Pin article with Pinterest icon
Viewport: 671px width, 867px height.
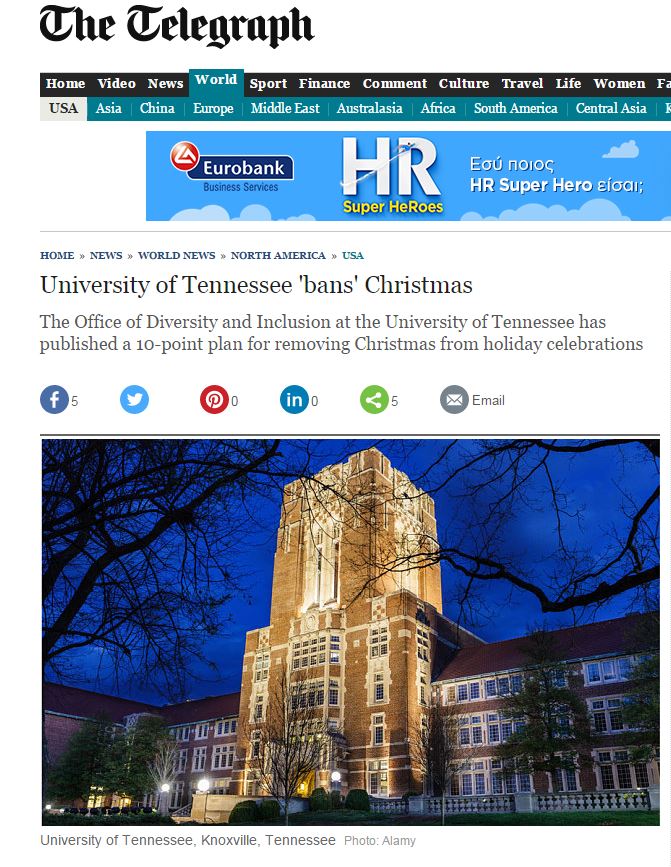click(214, 399)
